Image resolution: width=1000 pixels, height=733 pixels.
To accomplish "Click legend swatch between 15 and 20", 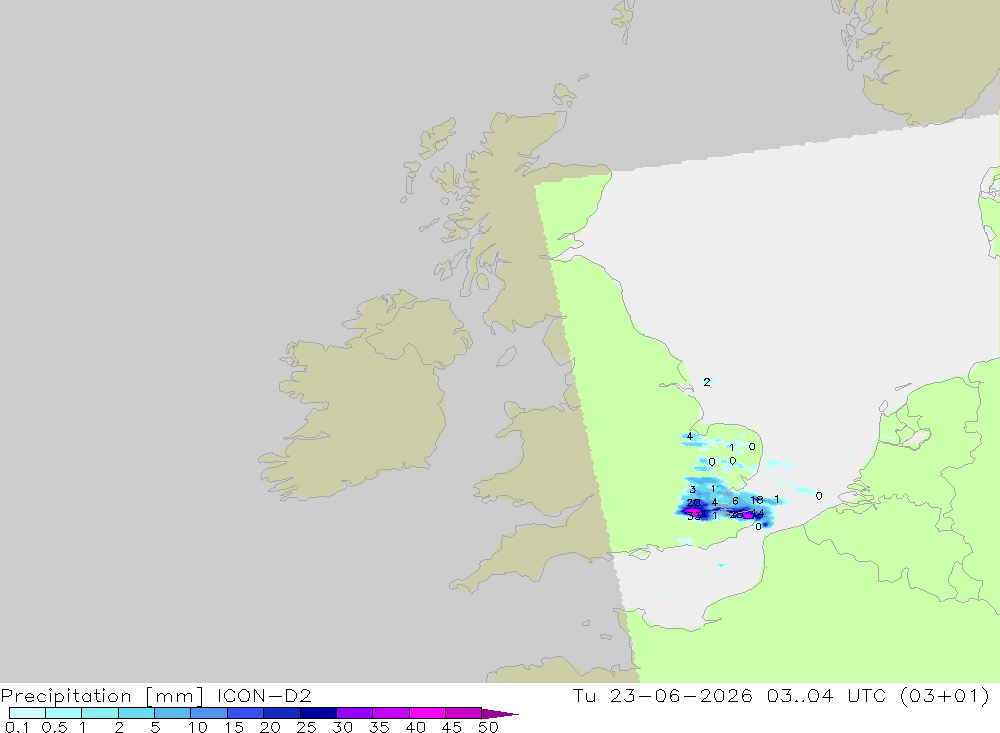I will click(x=246, y=713).
